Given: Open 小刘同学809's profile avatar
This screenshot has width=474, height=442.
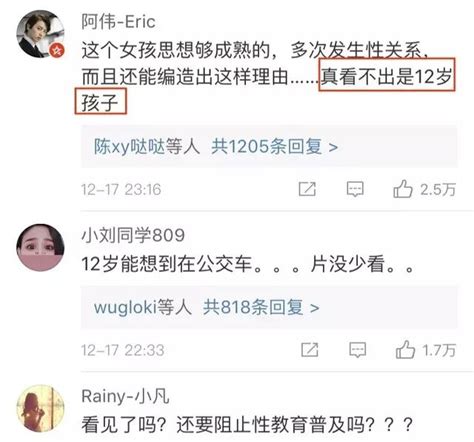Looking at the screenshot, I should [x=40, y=247].
